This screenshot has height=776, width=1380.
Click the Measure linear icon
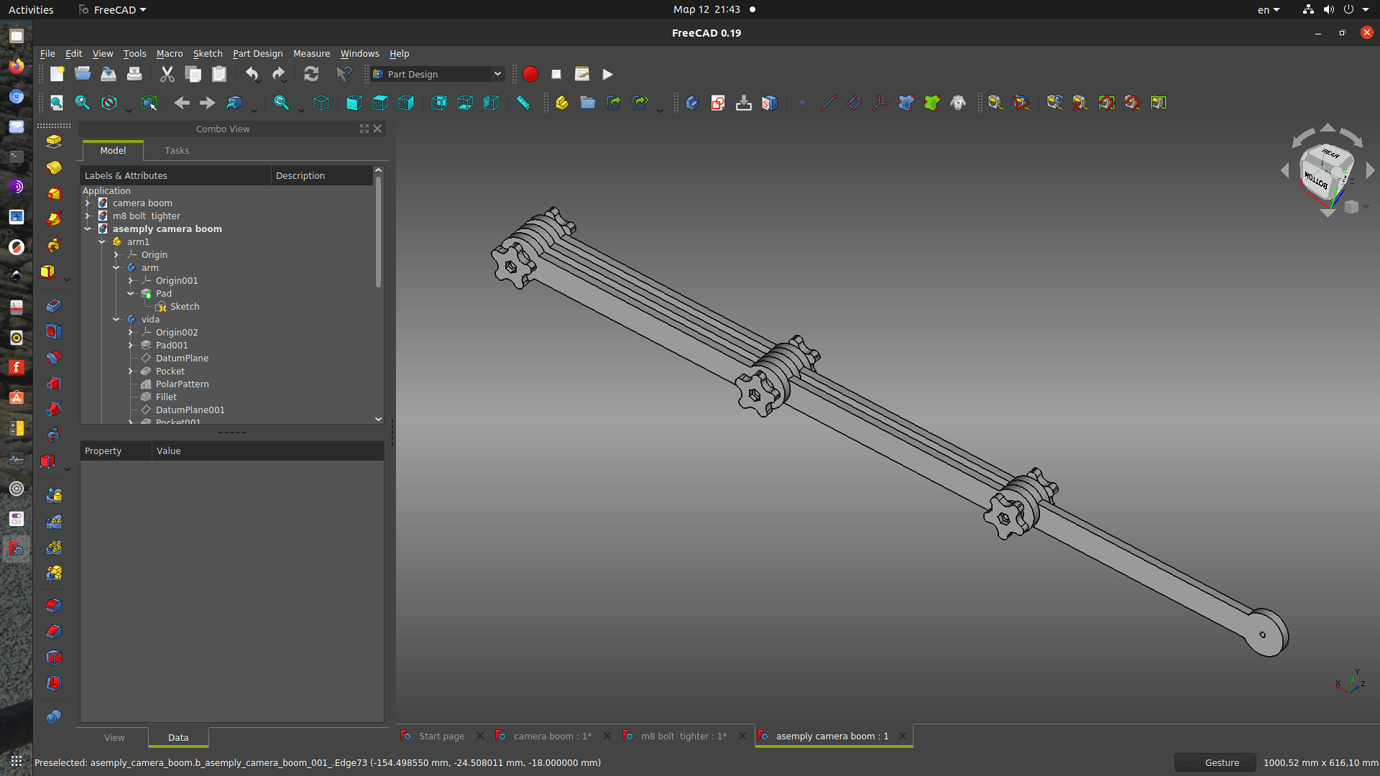click(995, 102)
